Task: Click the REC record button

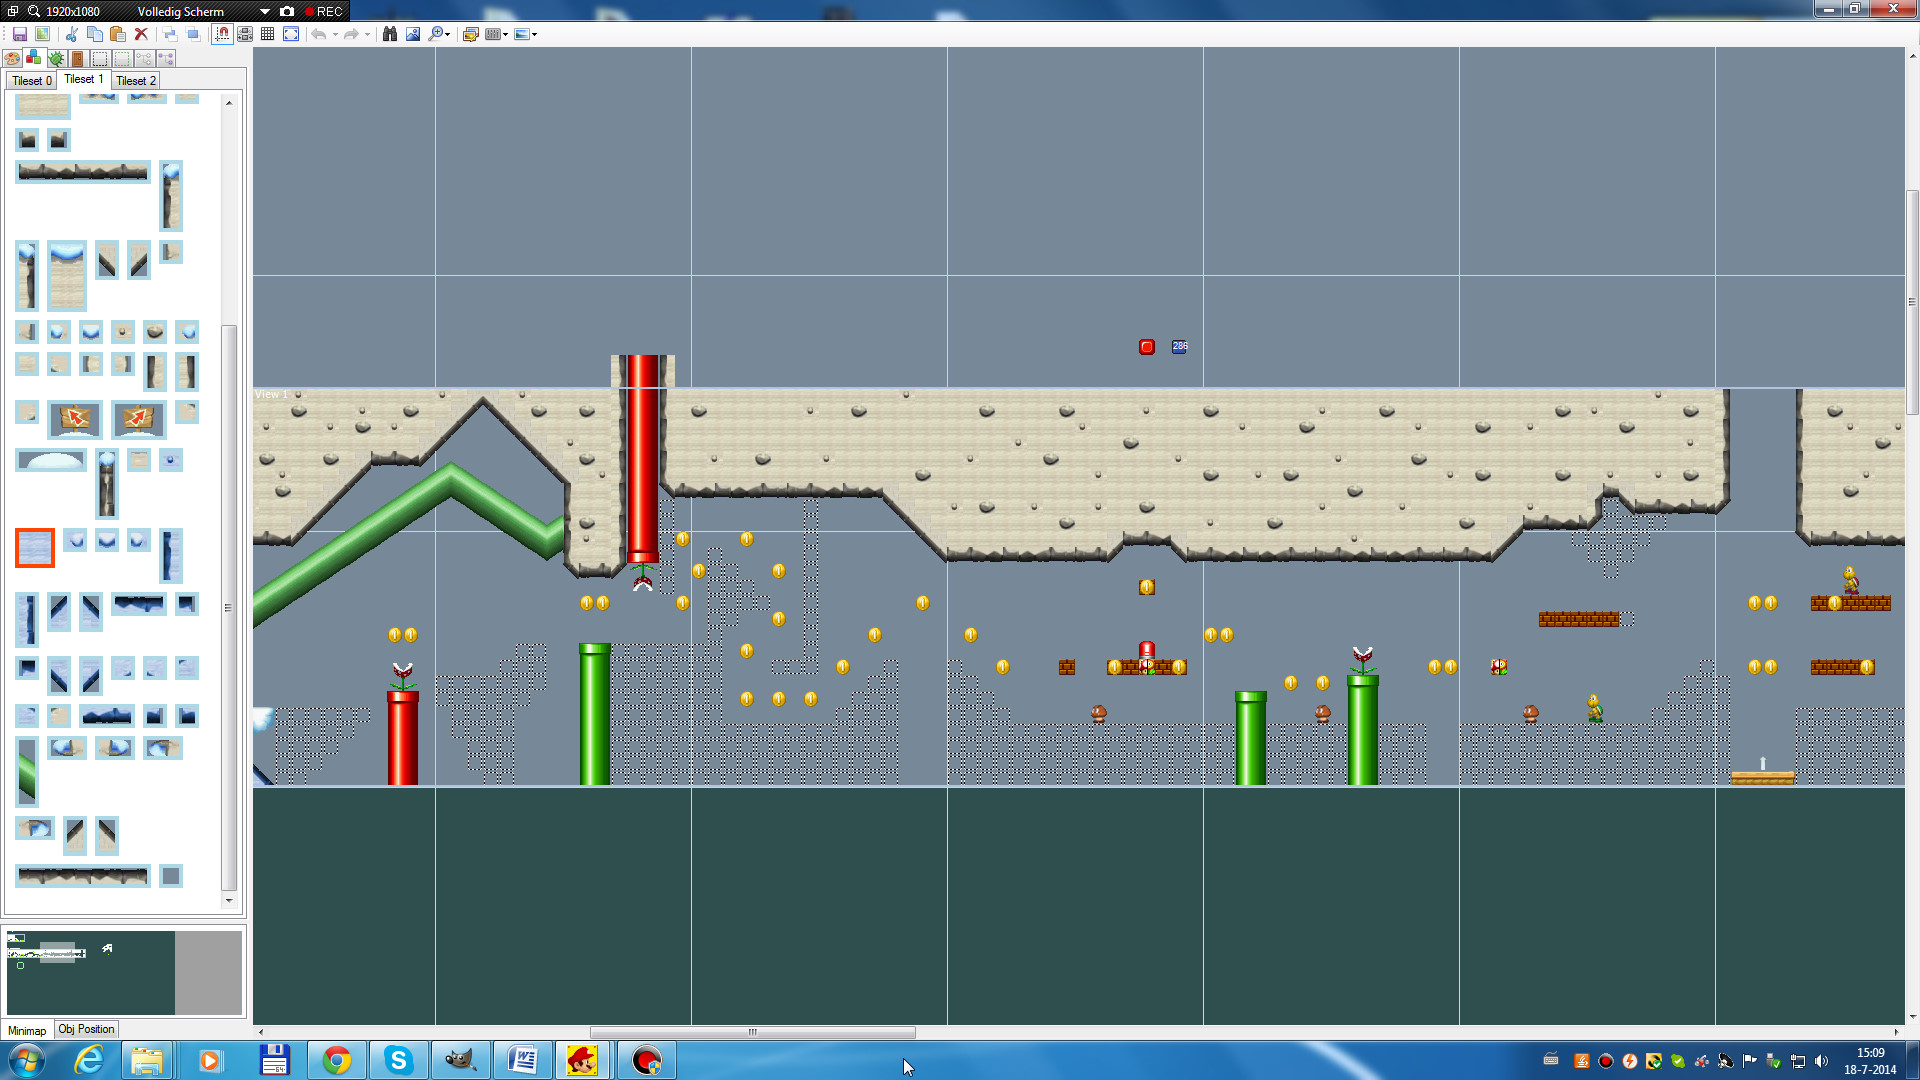Action: (323, 11)
